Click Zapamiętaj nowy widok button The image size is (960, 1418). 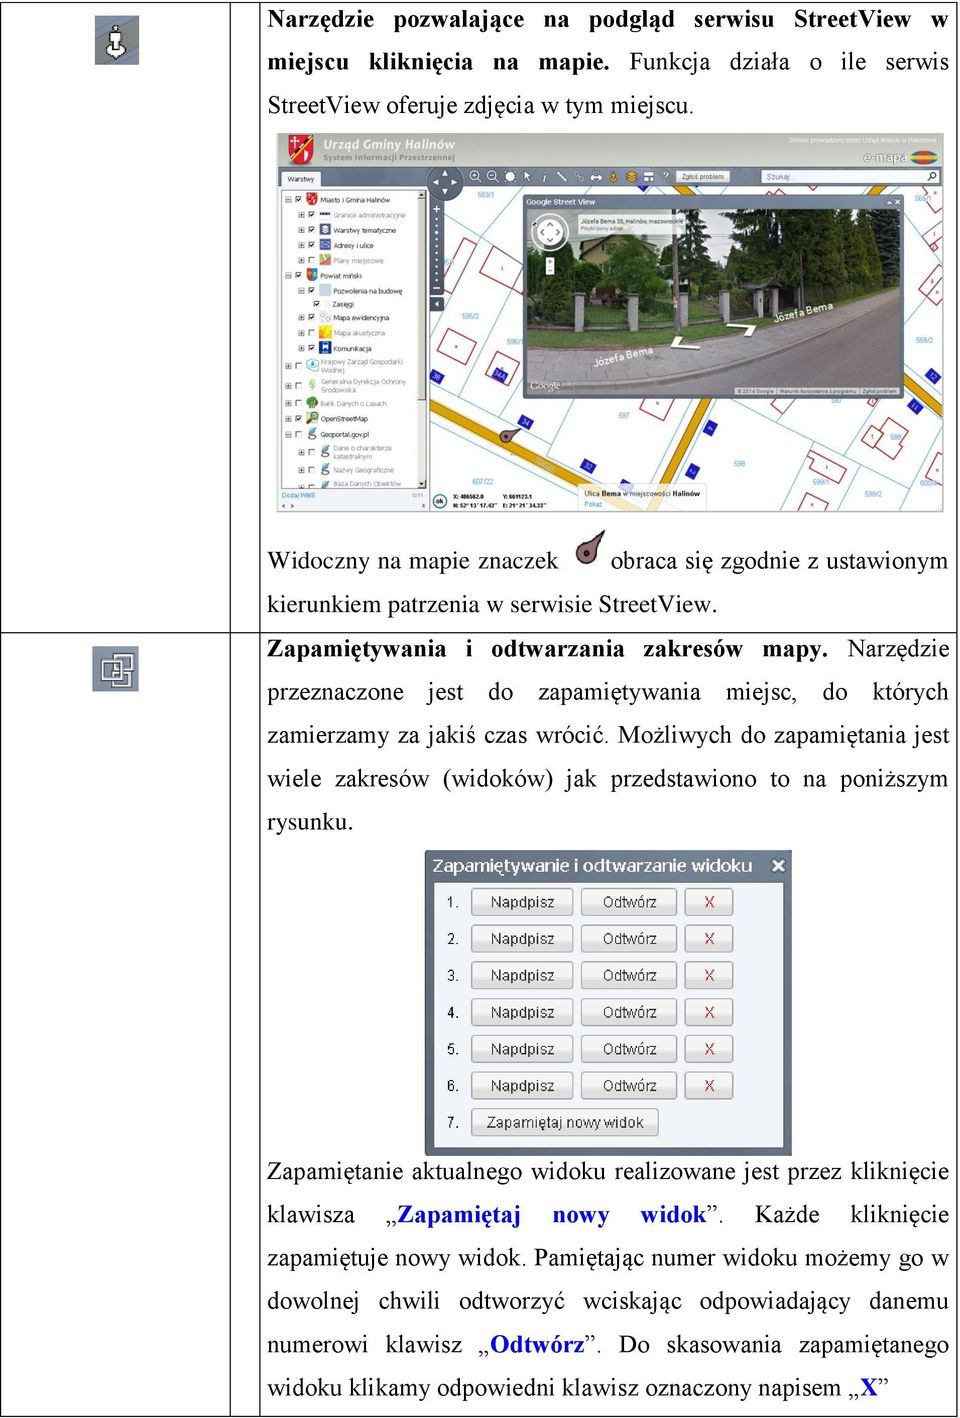tap(565, 1123)
